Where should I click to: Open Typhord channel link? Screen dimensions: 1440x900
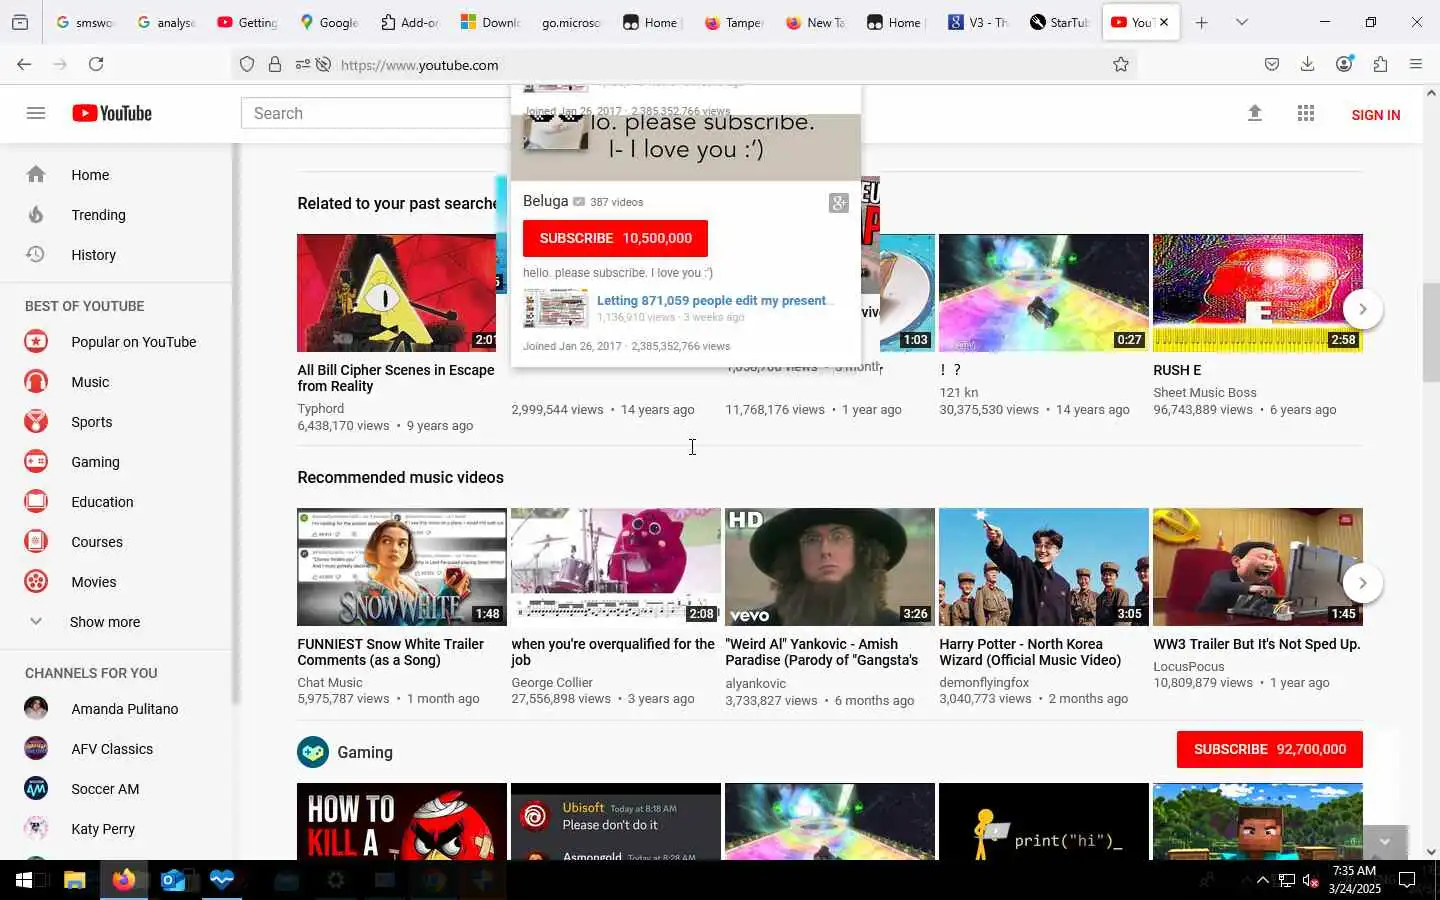click(321, 409)
